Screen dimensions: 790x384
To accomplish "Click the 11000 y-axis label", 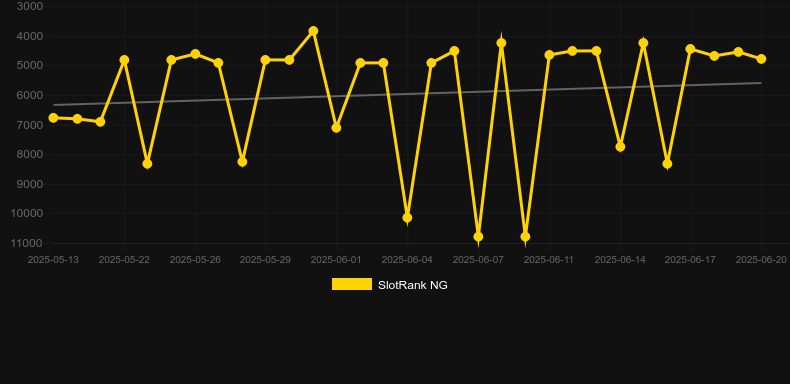I will point(27,243).
